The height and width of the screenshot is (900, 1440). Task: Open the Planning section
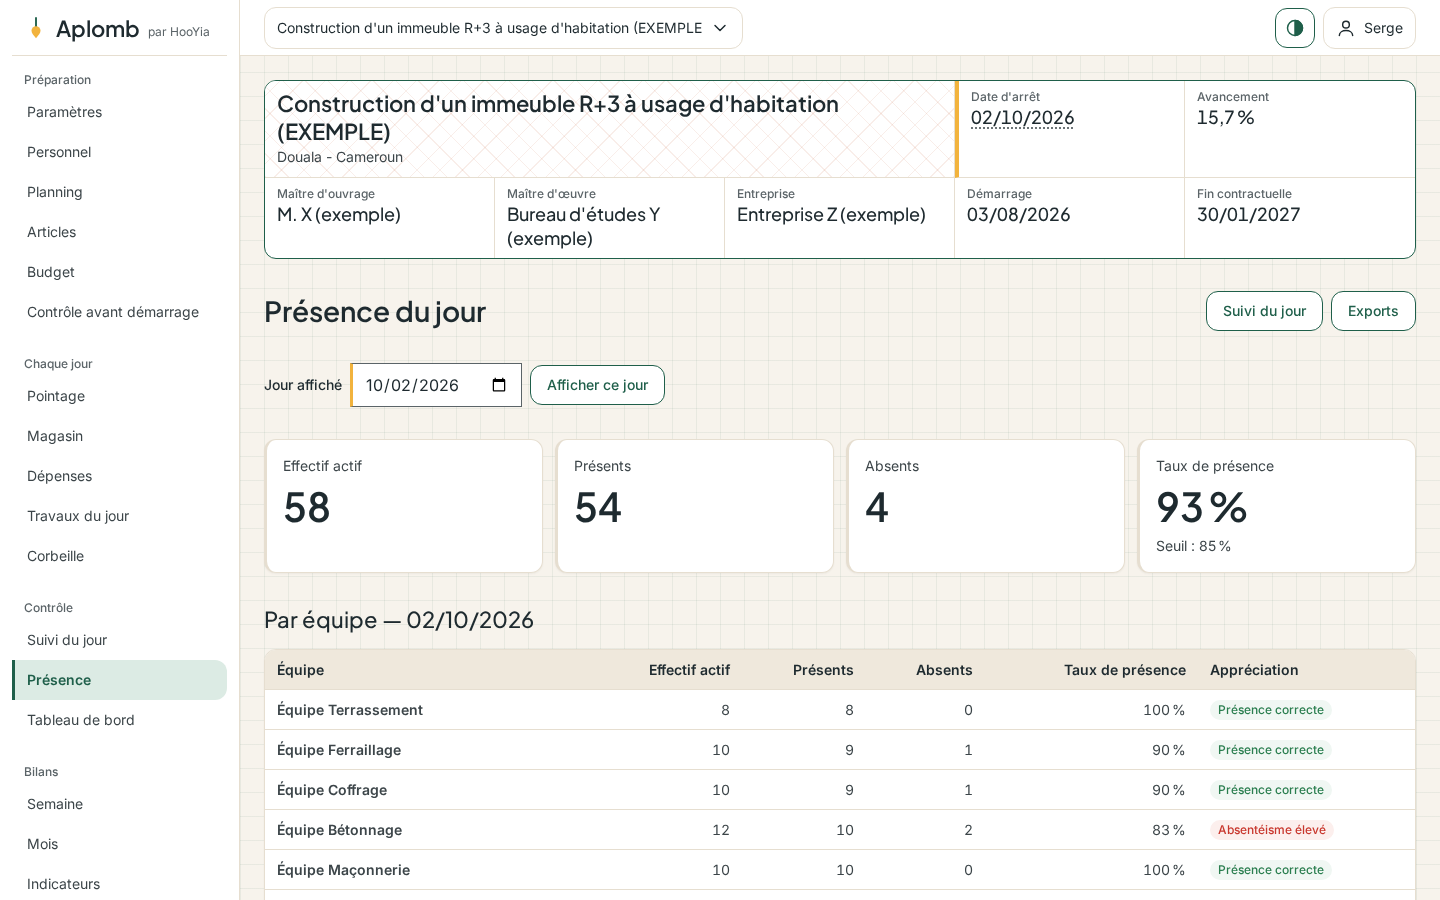pos(119,192)
